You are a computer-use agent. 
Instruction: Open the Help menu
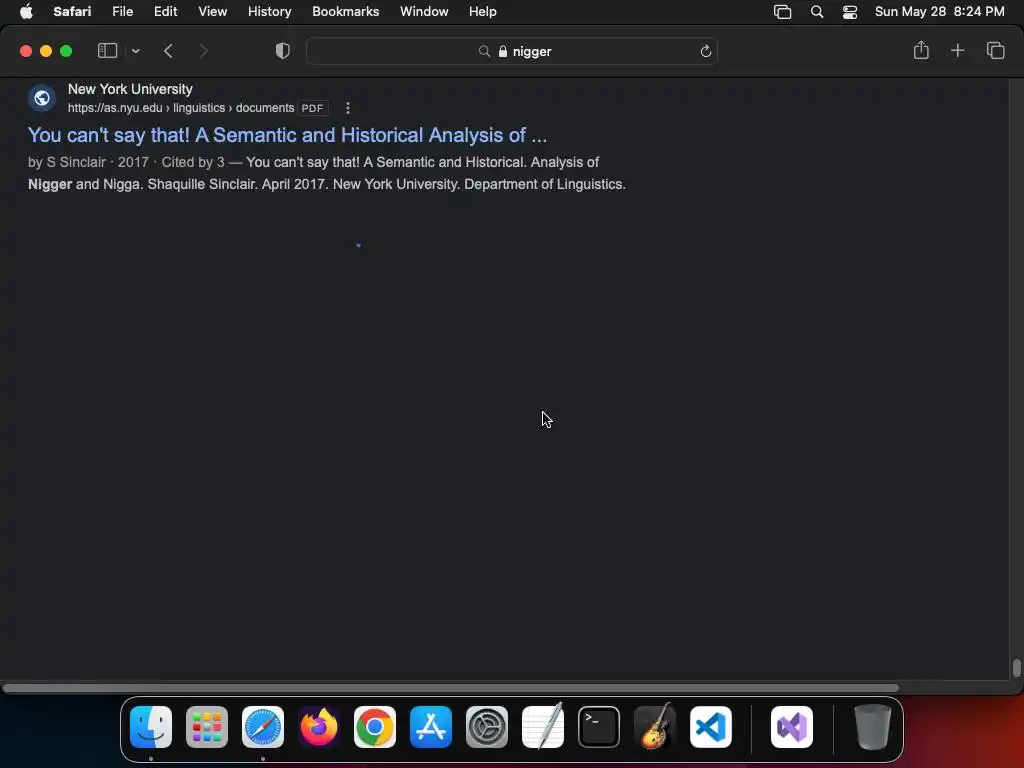(483, 12)
